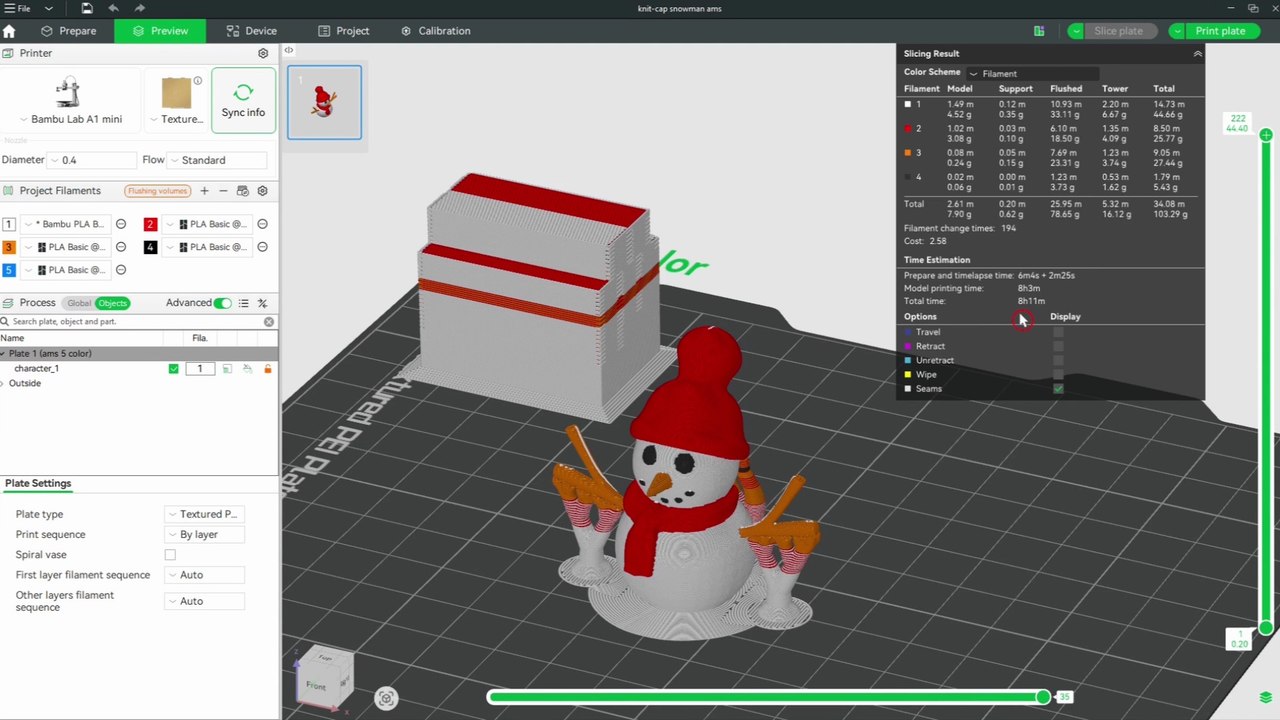The image size is (1280, 720).
Task: Click the Slice plate button
Action: pyautogui.click(x=1118, y=31)
